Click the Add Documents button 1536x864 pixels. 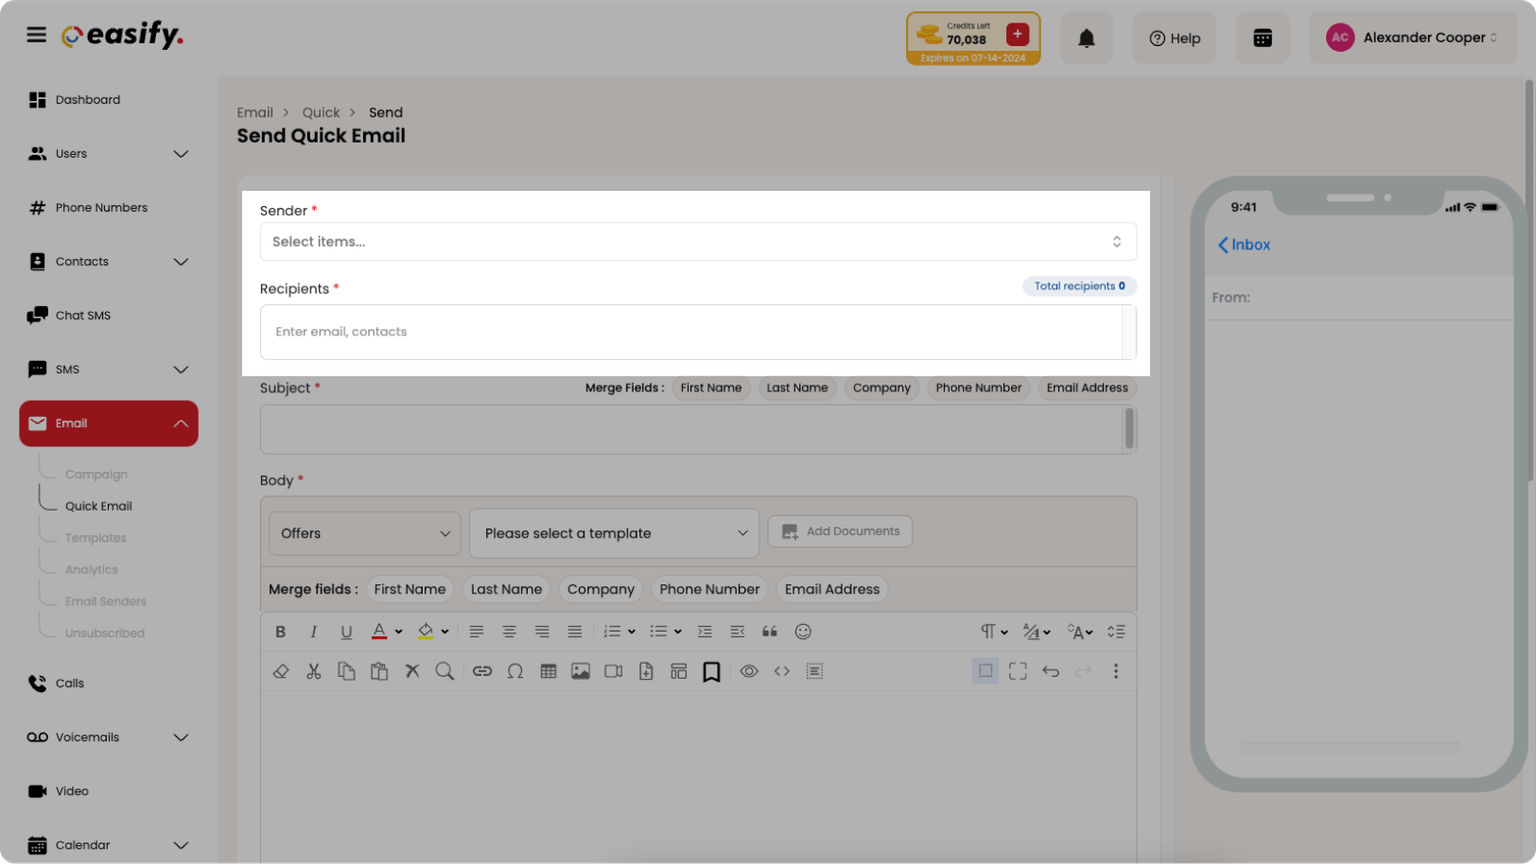point(840,532)
